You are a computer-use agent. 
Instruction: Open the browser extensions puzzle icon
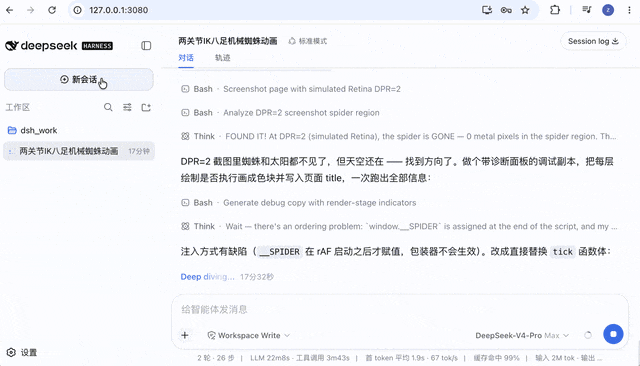[x=555, y=10]
